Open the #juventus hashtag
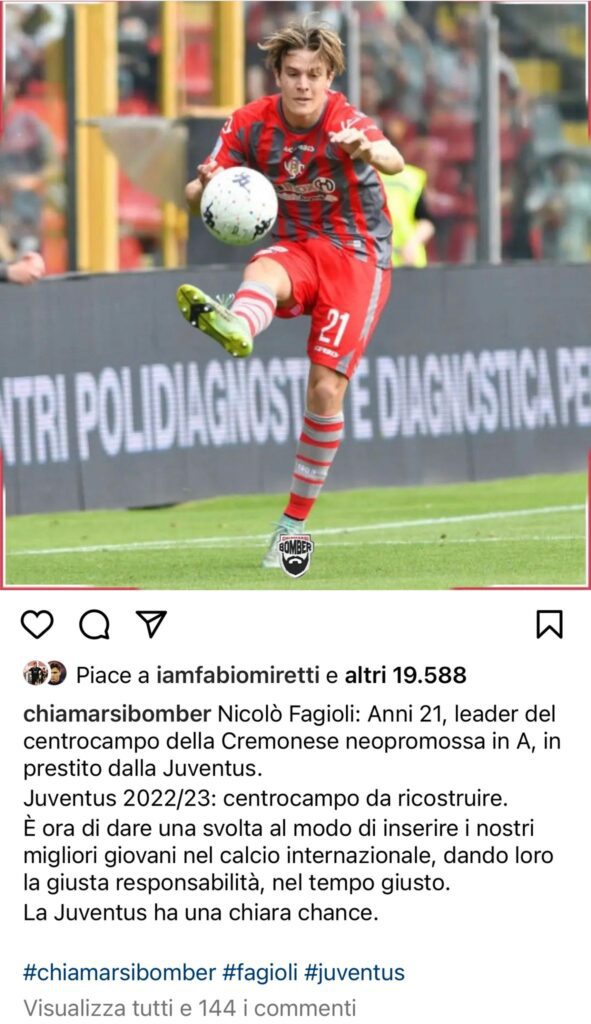Viewport: 591px width, 1024px height. click(x=355, y=972)
